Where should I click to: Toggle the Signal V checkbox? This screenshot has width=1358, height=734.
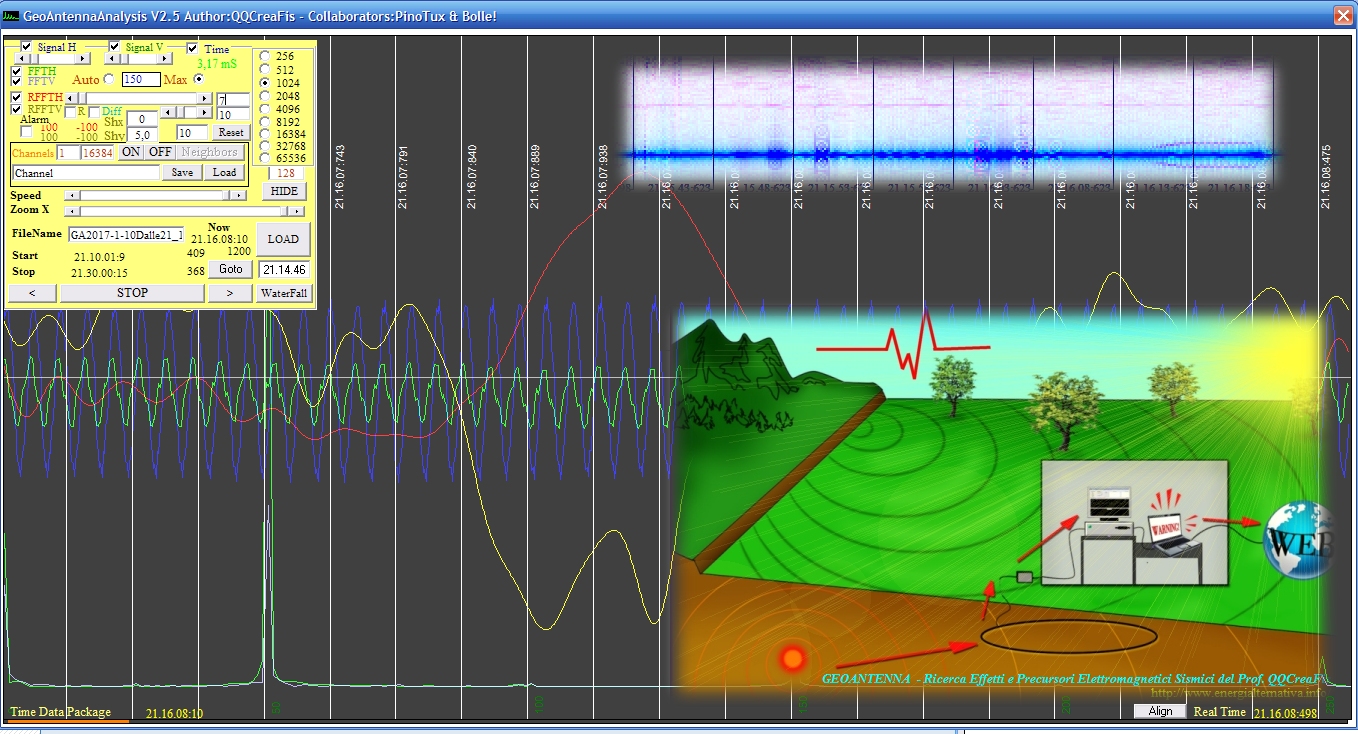[115, 47]
